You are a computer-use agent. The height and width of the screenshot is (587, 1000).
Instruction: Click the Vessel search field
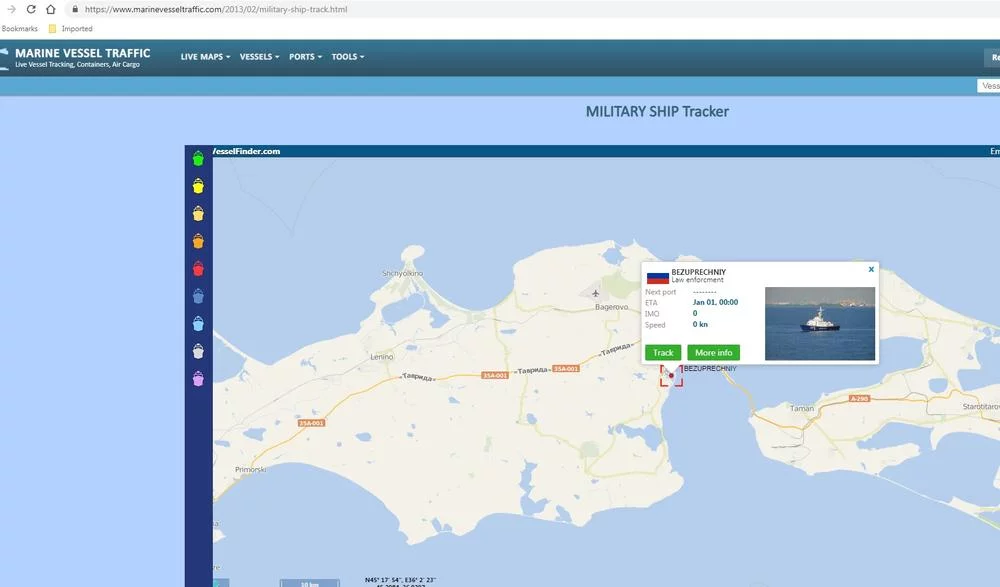[x=989, y=85]
